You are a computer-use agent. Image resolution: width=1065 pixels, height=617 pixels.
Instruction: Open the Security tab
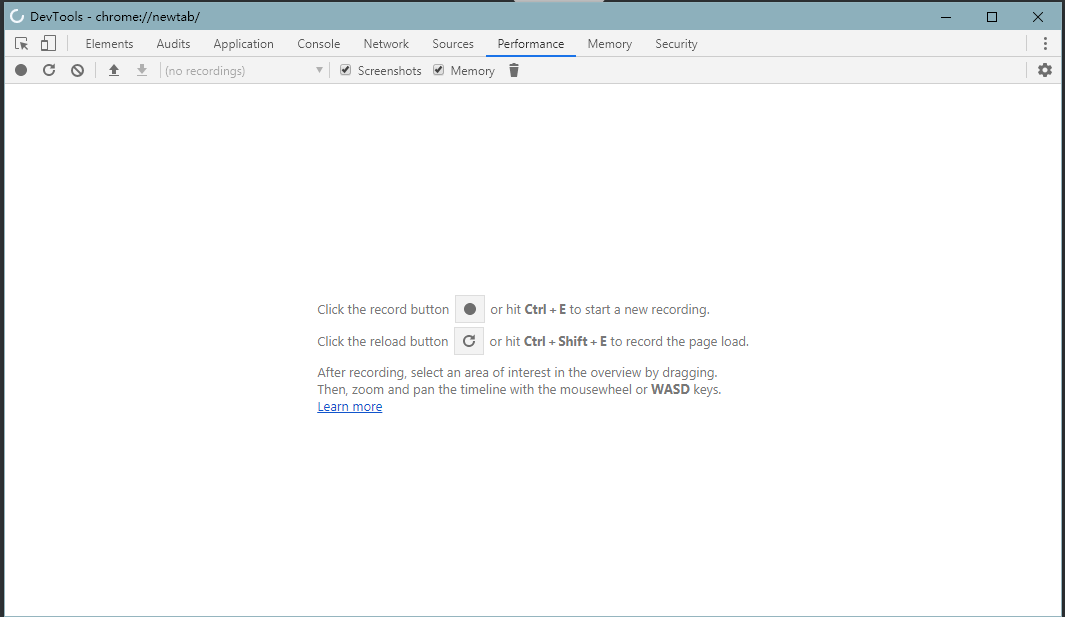[x=676, y=44]
